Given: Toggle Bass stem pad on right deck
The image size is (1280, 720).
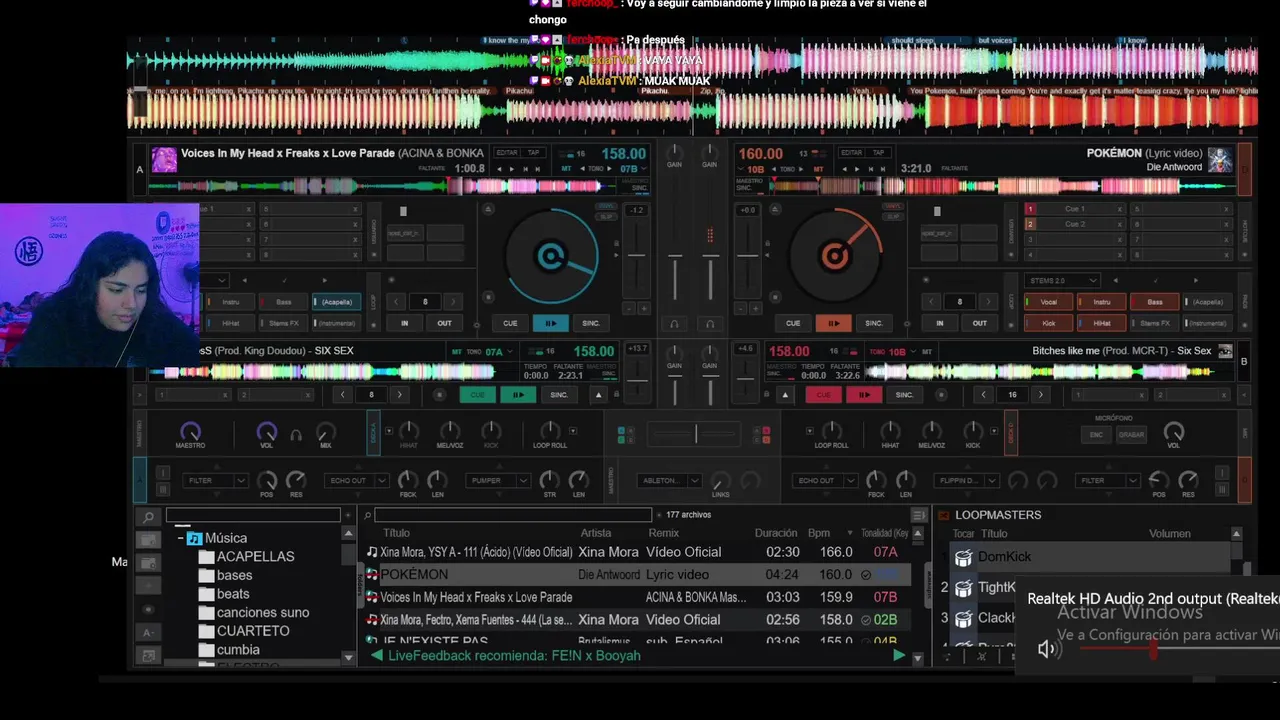Looking at the screenshot, I should [1155, 302].
